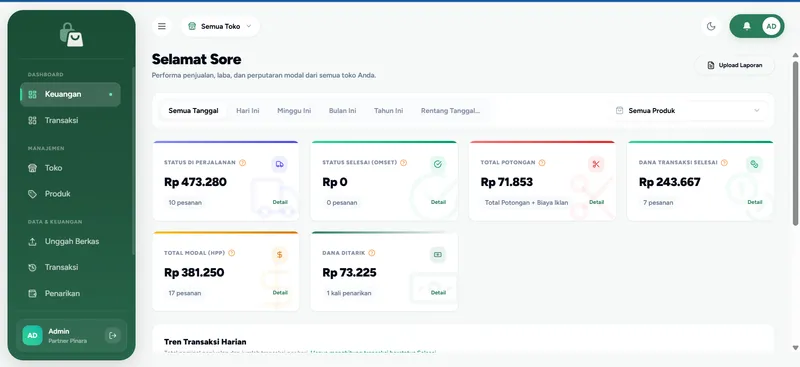Switch to dark mode with the moon icon
Screen dimensions: 800x367
pos(711,26)
